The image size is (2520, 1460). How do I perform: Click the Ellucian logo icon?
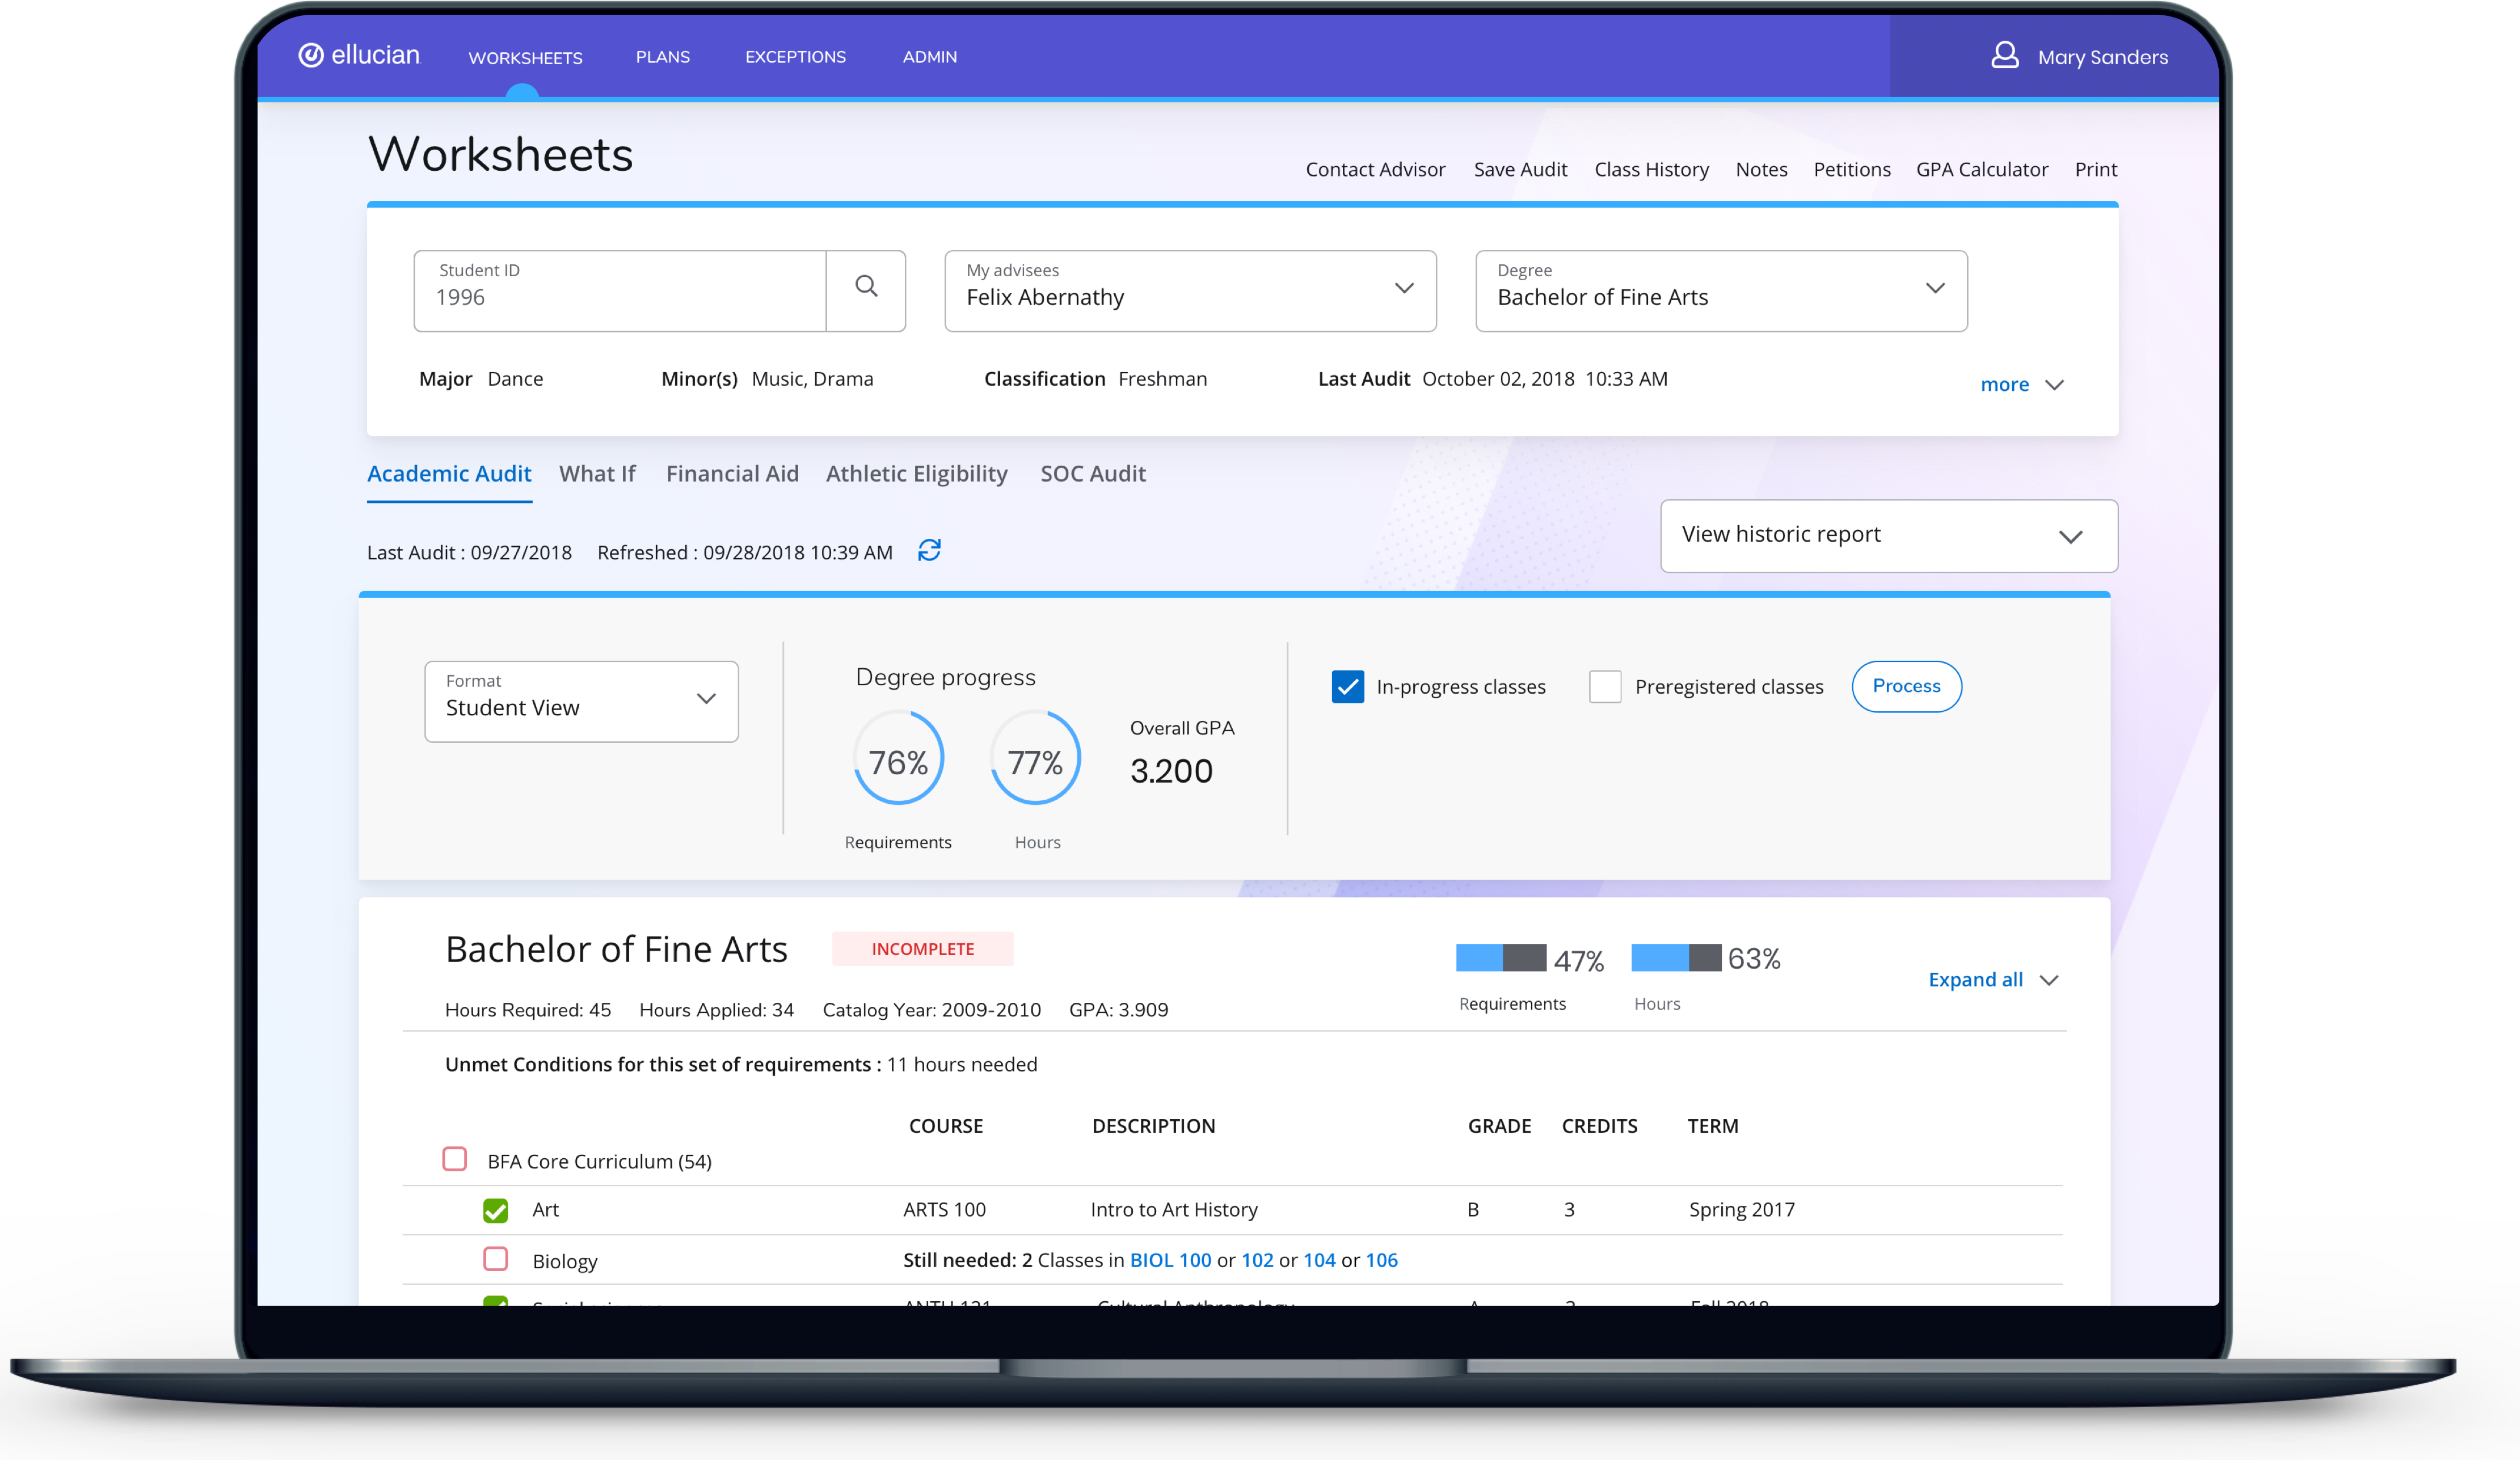click(311, 55)
